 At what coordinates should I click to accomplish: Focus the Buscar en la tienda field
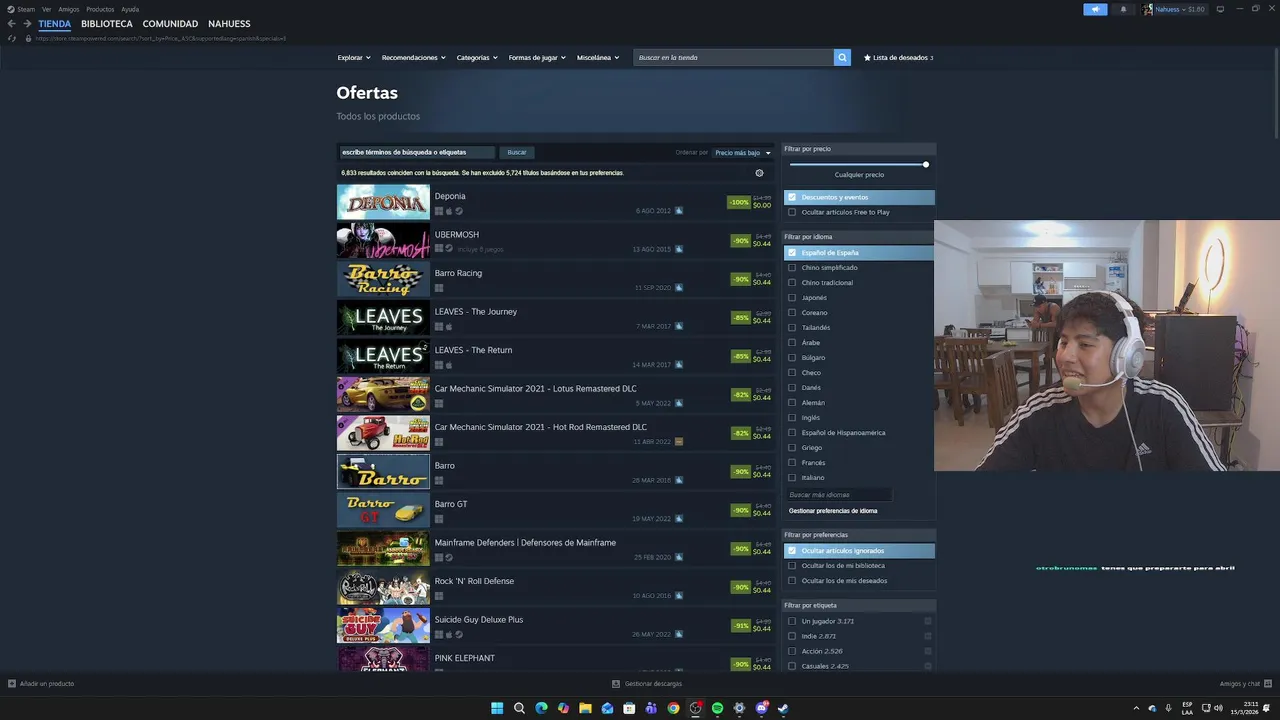(x=733, y=57)
